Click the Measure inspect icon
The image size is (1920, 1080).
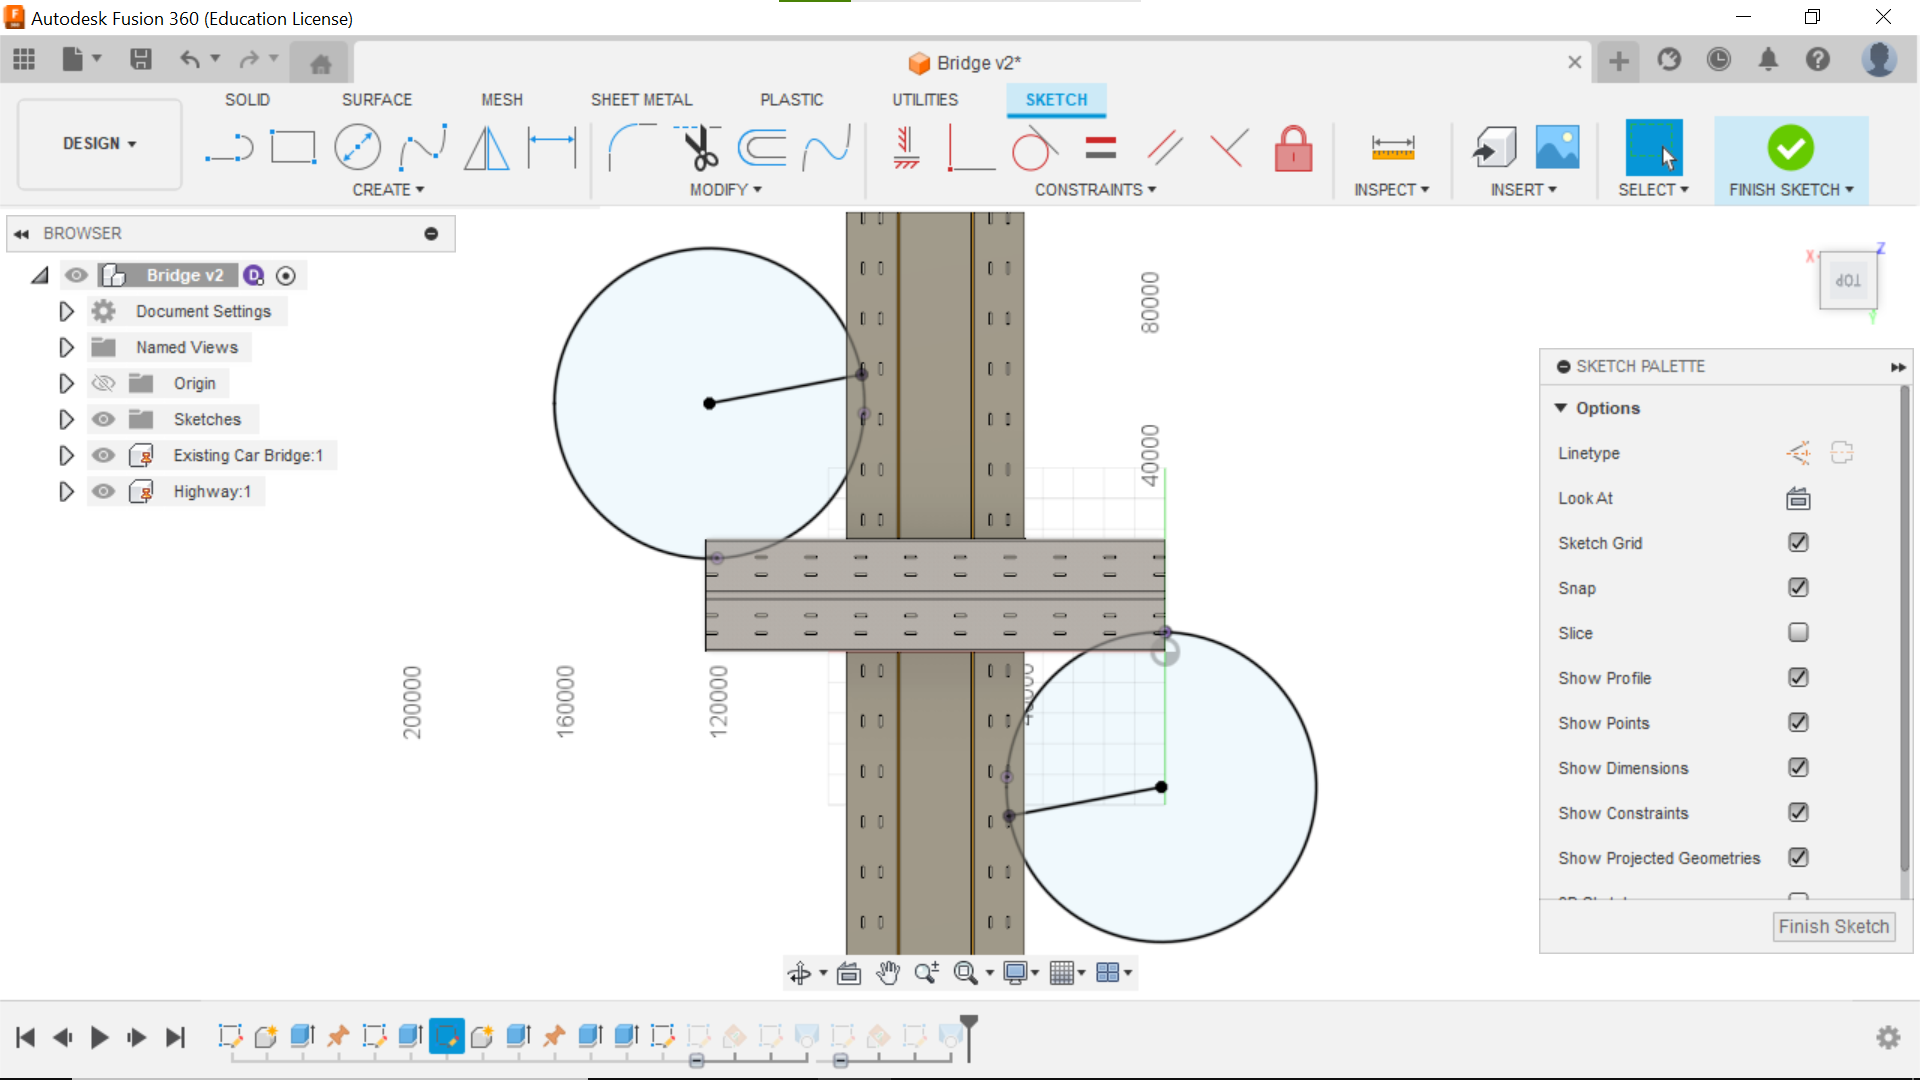(x=1392, y=148)
